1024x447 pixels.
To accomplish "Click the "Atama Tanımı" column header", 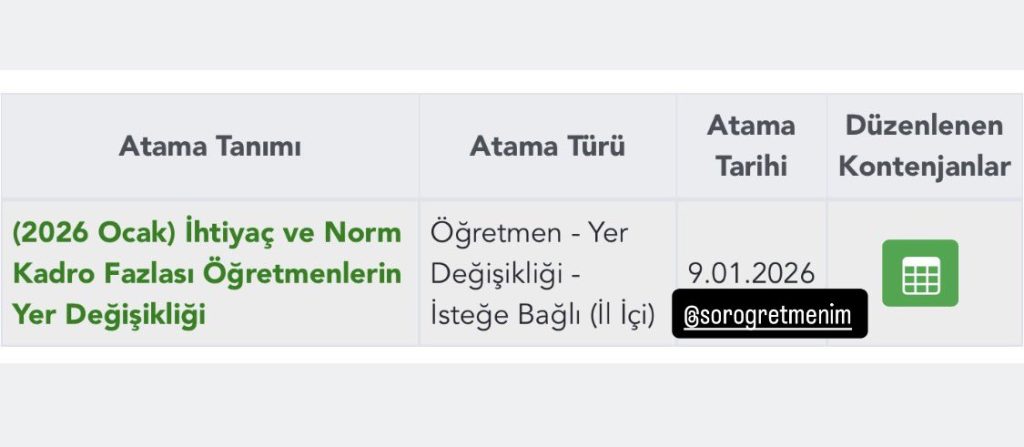I will (x=210, y=147).
